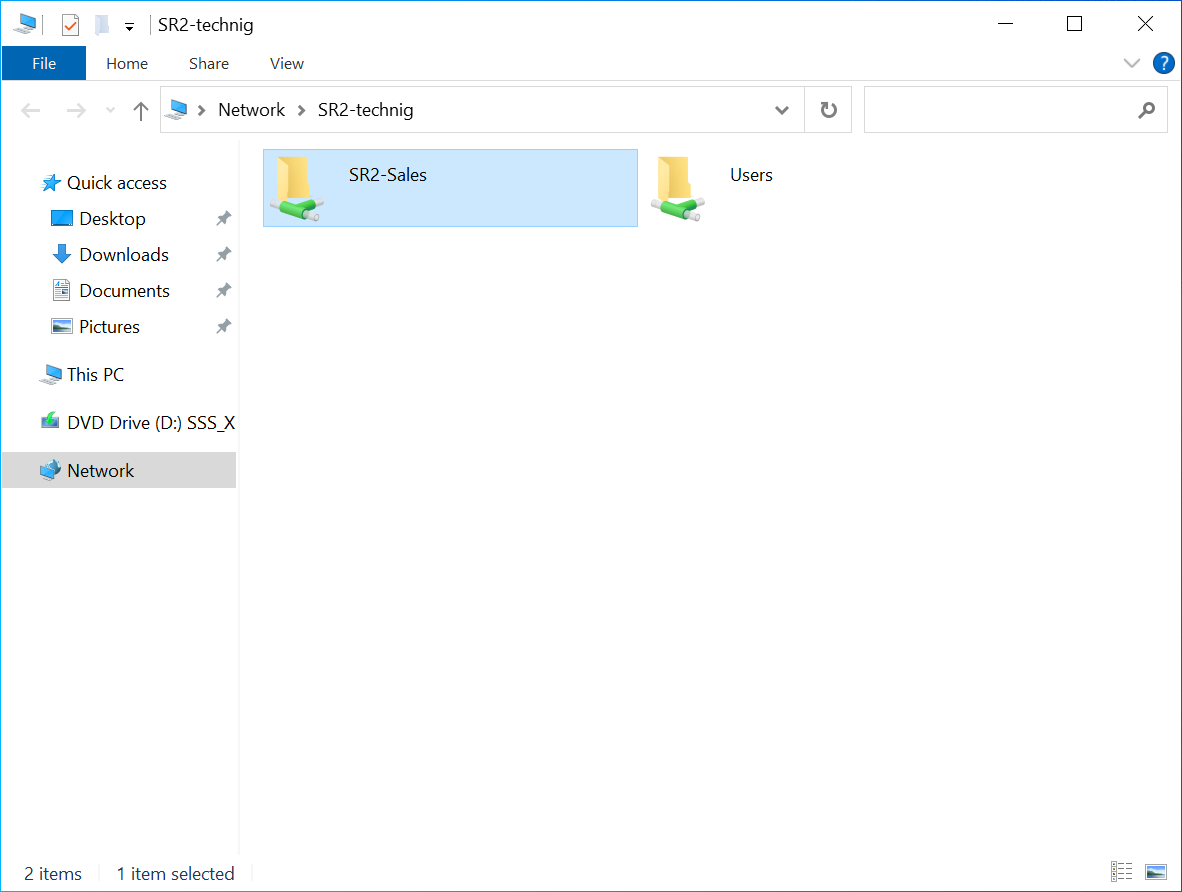Click the Properties icon in quick access toolbar

[x=70, y=25]
